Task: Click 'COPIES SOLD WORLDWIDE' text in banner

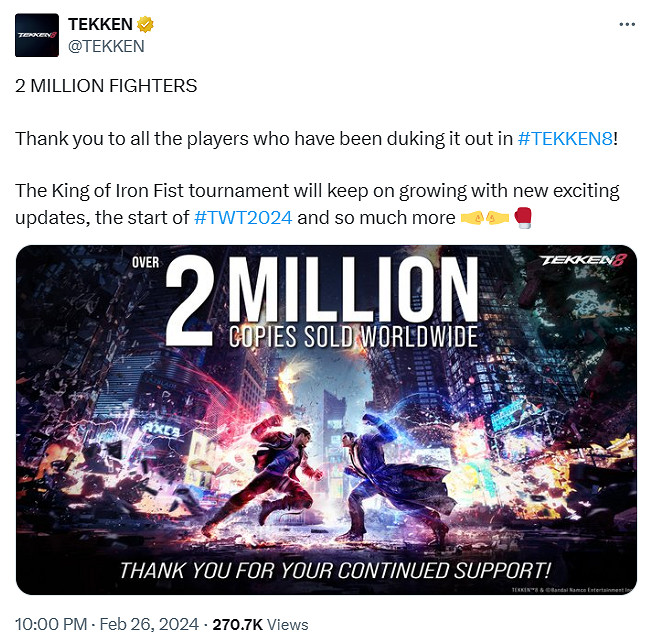Action: click(x=353, y=337)
